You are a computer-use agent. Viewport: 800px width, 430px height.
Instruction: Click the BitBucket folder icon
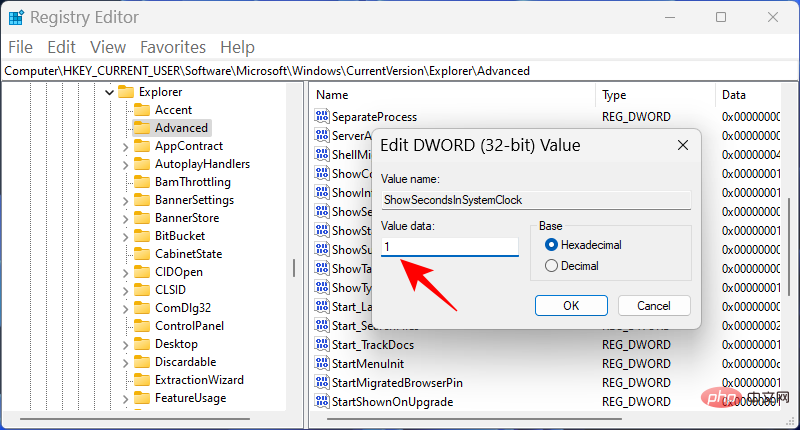tap(141, 236)
